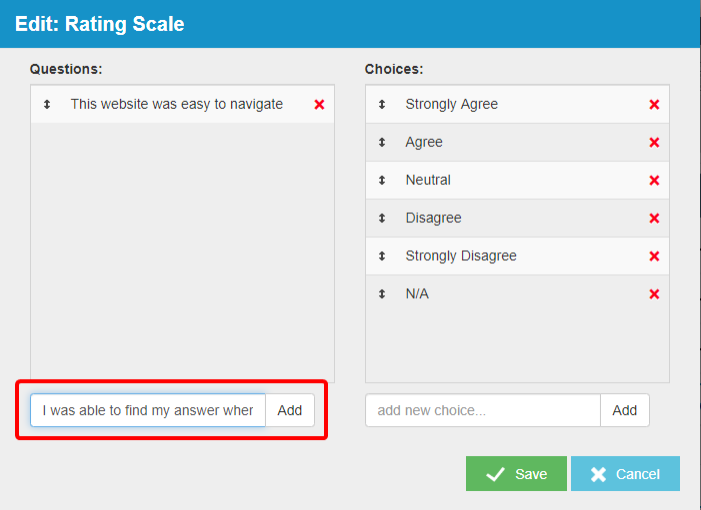Viewport: 701px width, 510px height.
Task: Click reorder handle beside 'Disagree' choice
Action: (382, 218)
